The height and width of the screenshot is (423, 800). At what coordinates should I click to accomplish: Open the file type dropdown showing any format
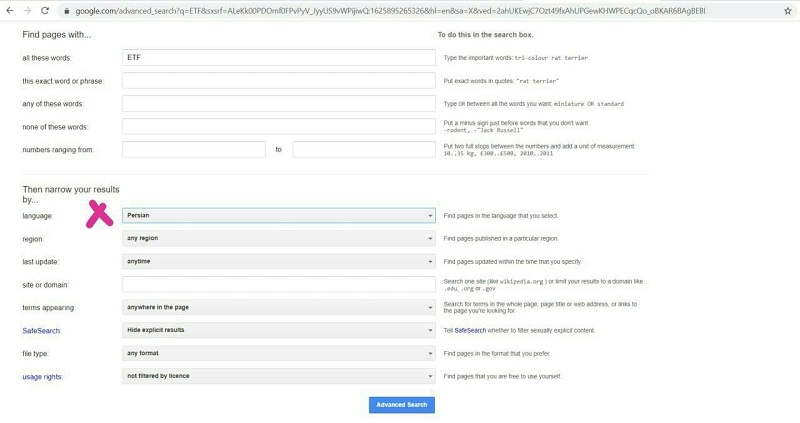pyautogui.click(x=279, y=353)
